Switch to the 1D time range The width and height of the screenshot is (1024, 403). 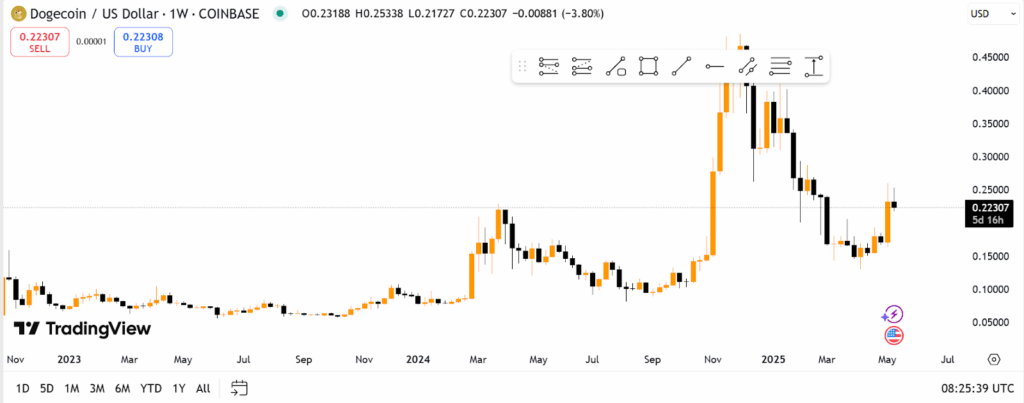[x=21, y=388]
